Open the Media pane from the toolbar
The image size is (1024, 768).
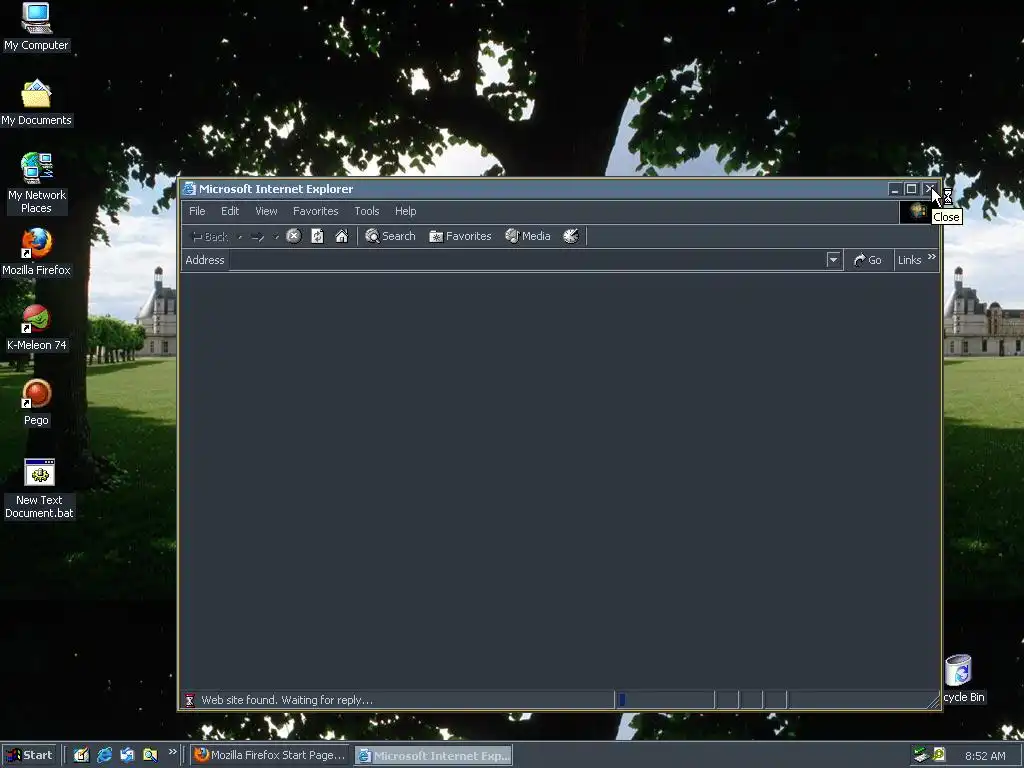tap(528, 236)
